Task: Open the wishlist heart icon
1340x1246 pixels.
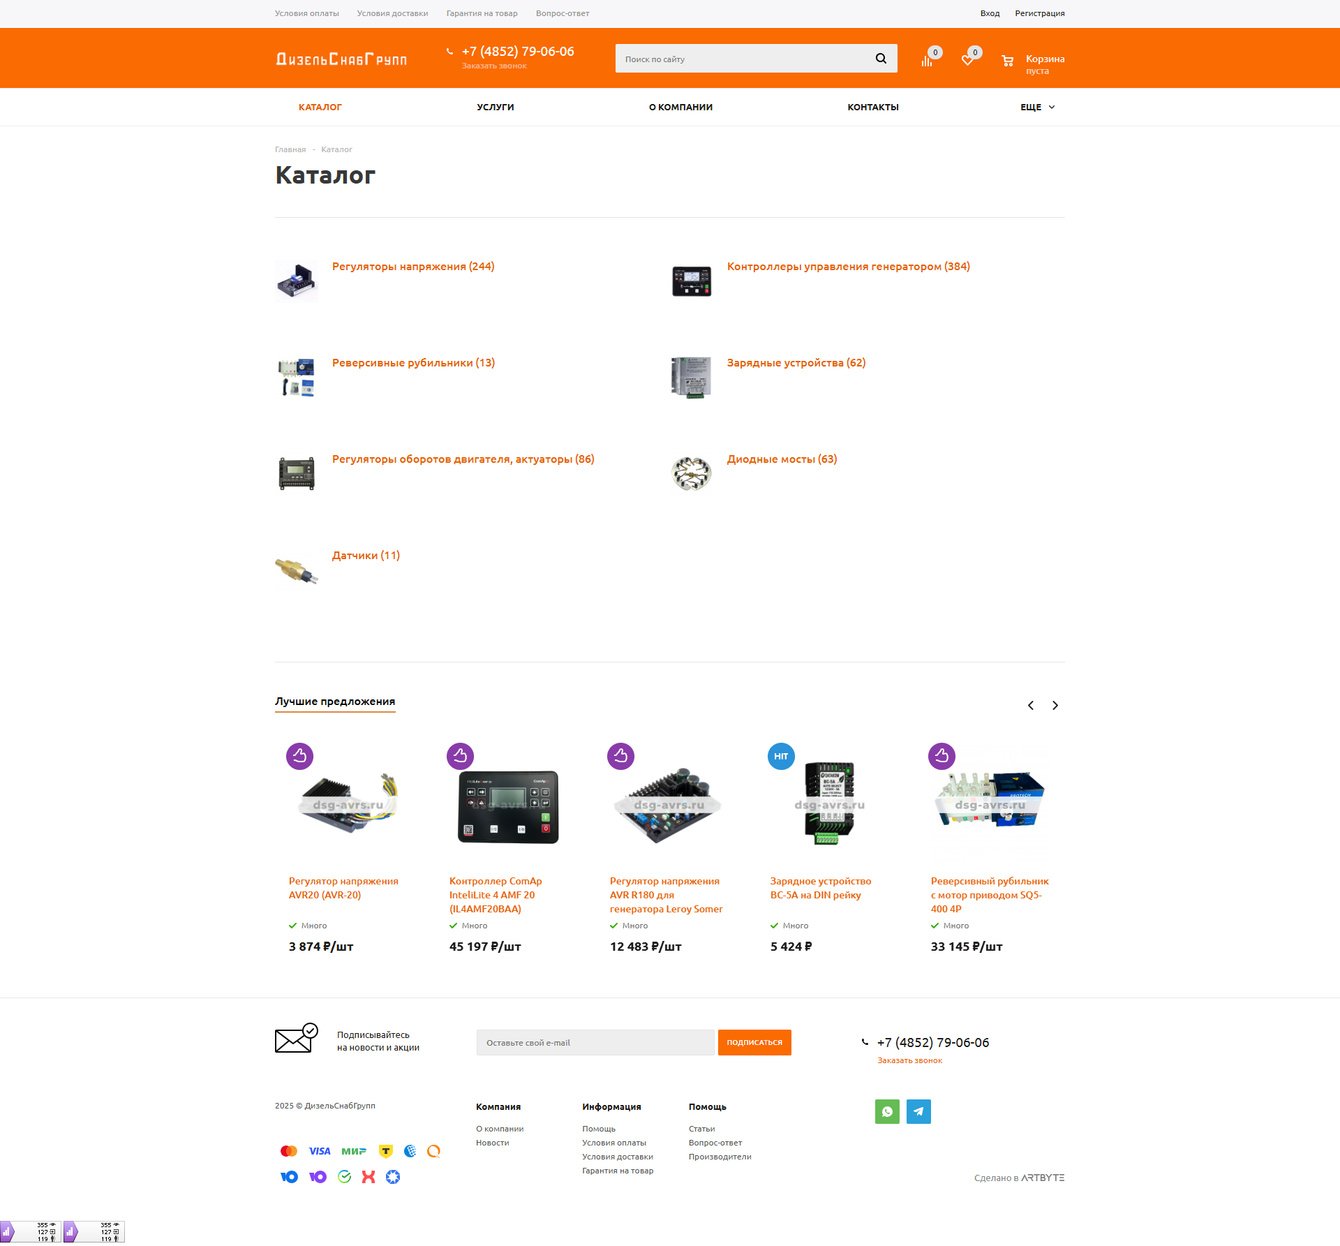Action: pyautogui.click(x=967, y=60)
